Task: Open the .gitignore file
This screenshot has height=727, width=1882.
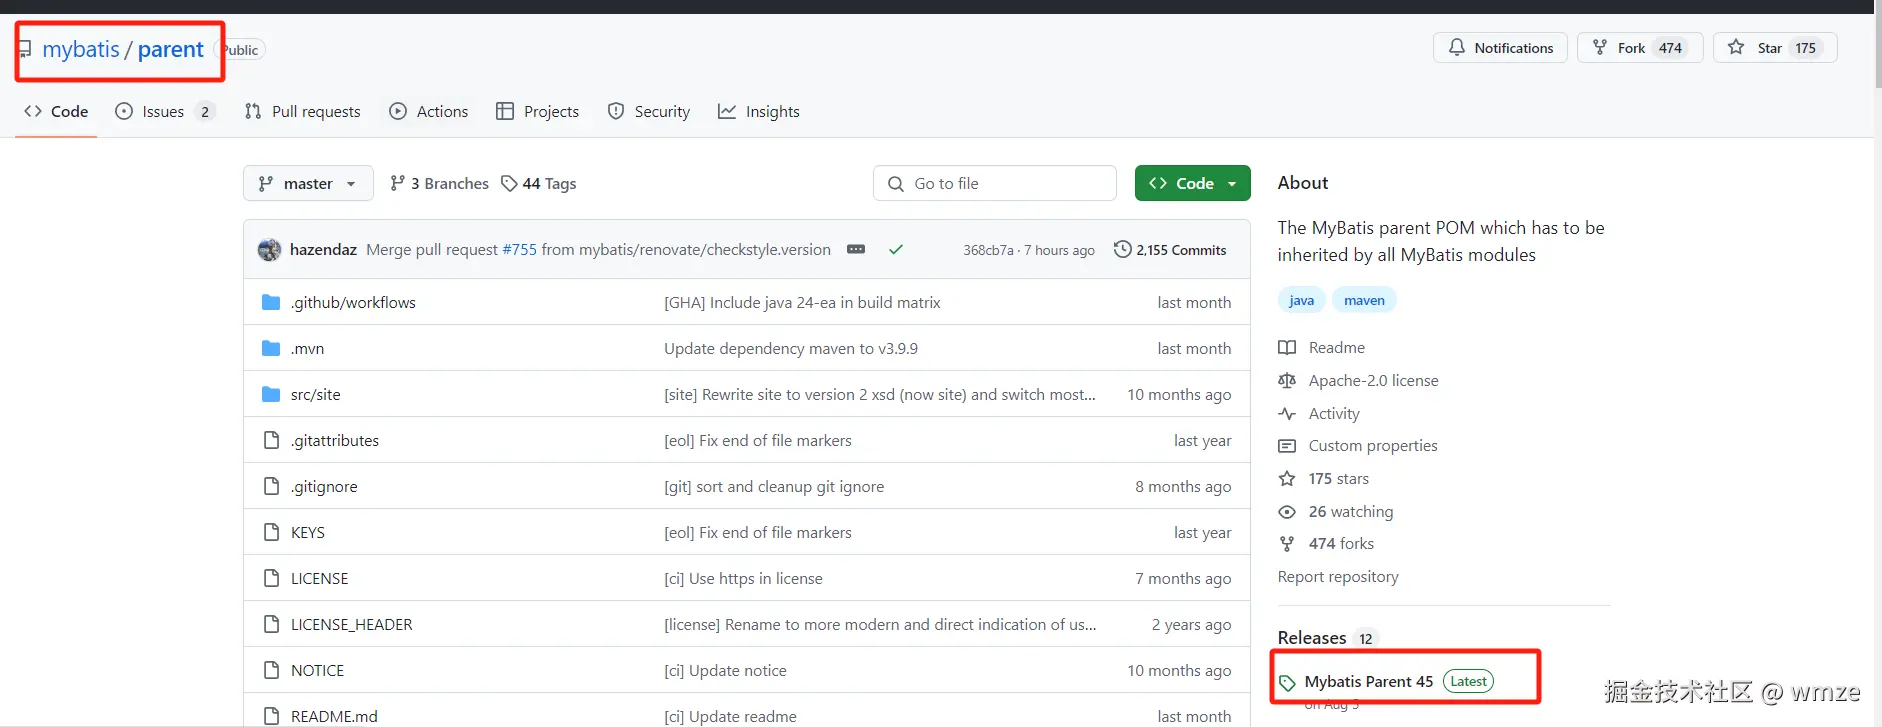Action: click(324, 486)
